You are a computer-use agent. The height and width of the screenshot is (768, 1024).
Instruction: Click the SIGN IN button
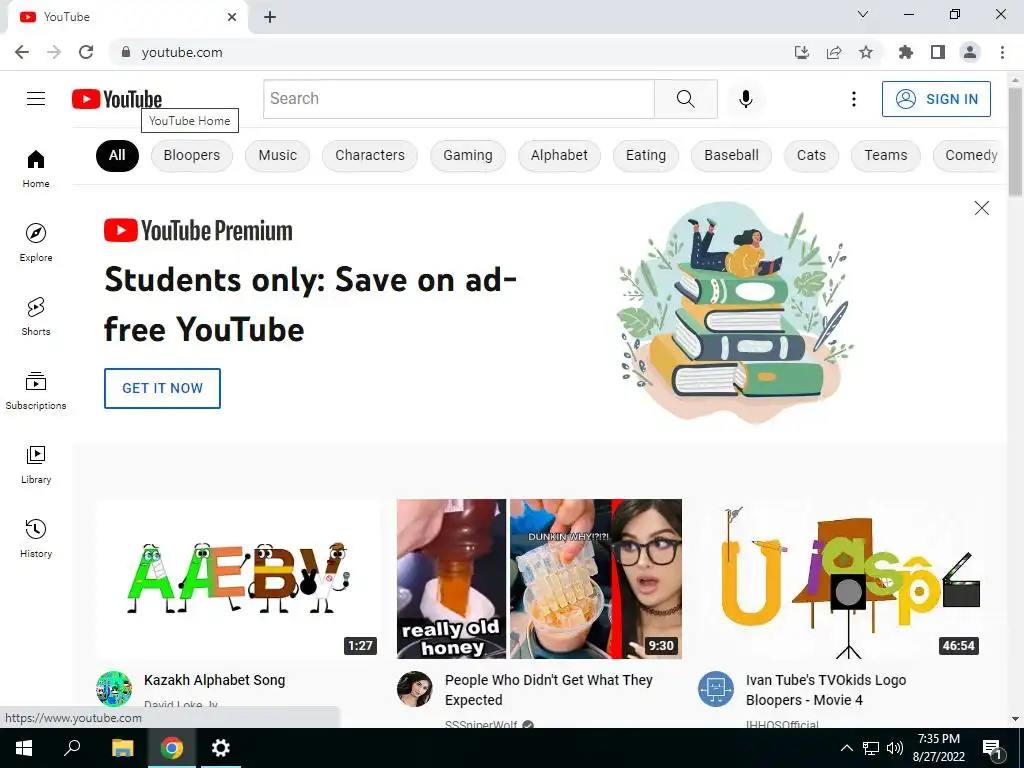point(936,99)
